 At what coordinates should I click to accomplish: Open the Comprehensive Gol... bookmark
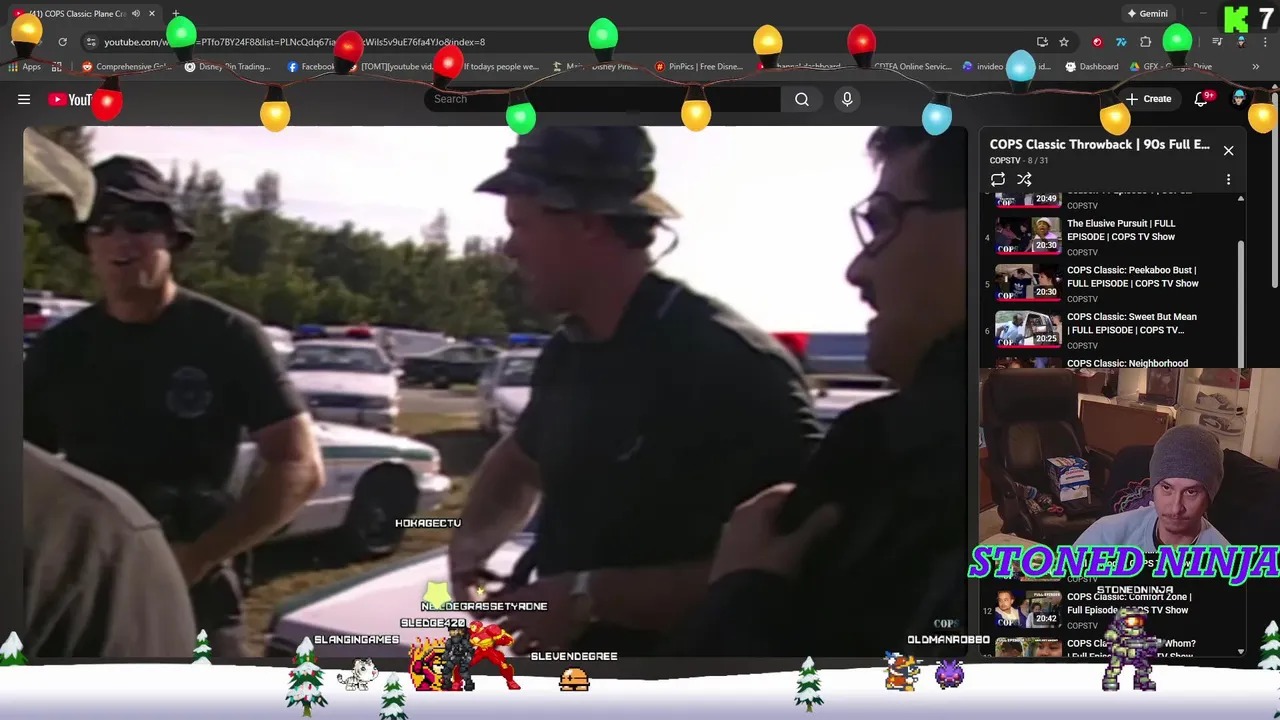click(127, 67)
